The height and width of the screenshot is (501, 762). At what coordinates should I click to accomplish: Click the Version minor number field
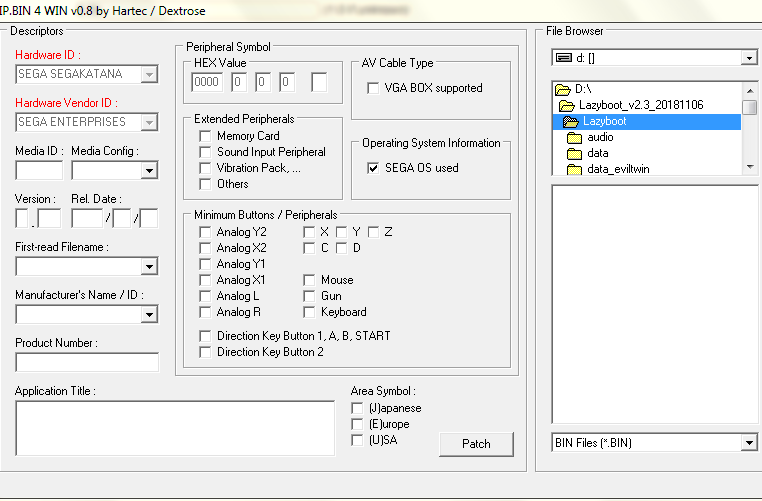pos(49,218)
